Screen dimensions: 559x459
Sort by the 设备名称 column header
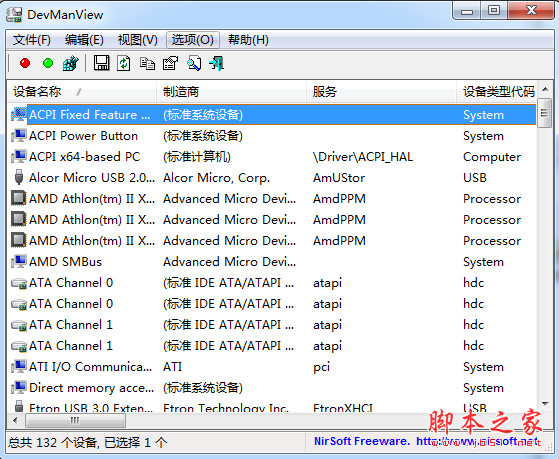(81, 92)
